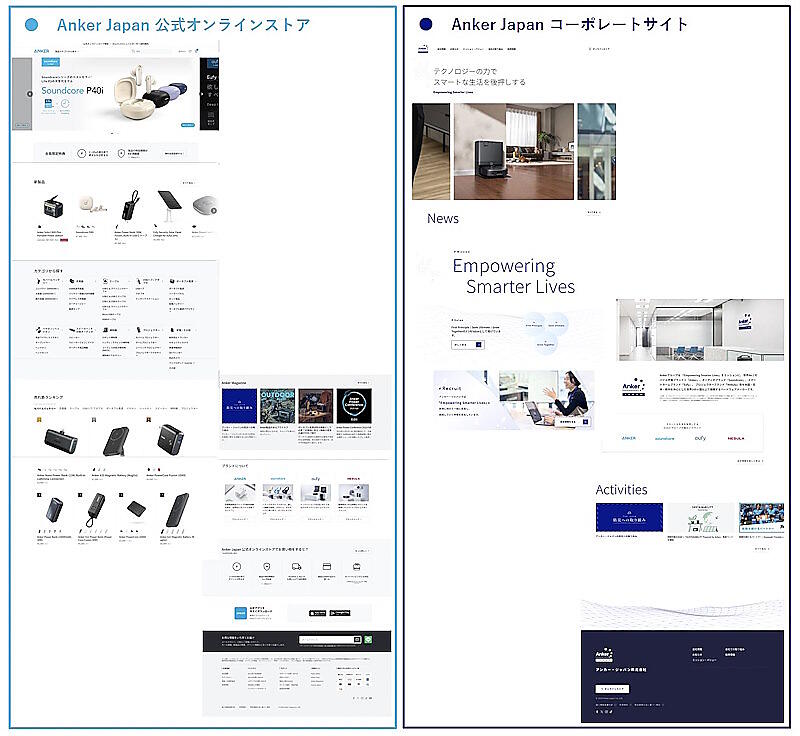The image size is (800, 736).
Task: Click the previous slide arrow on the hero banner
Action: coord(30,94)
